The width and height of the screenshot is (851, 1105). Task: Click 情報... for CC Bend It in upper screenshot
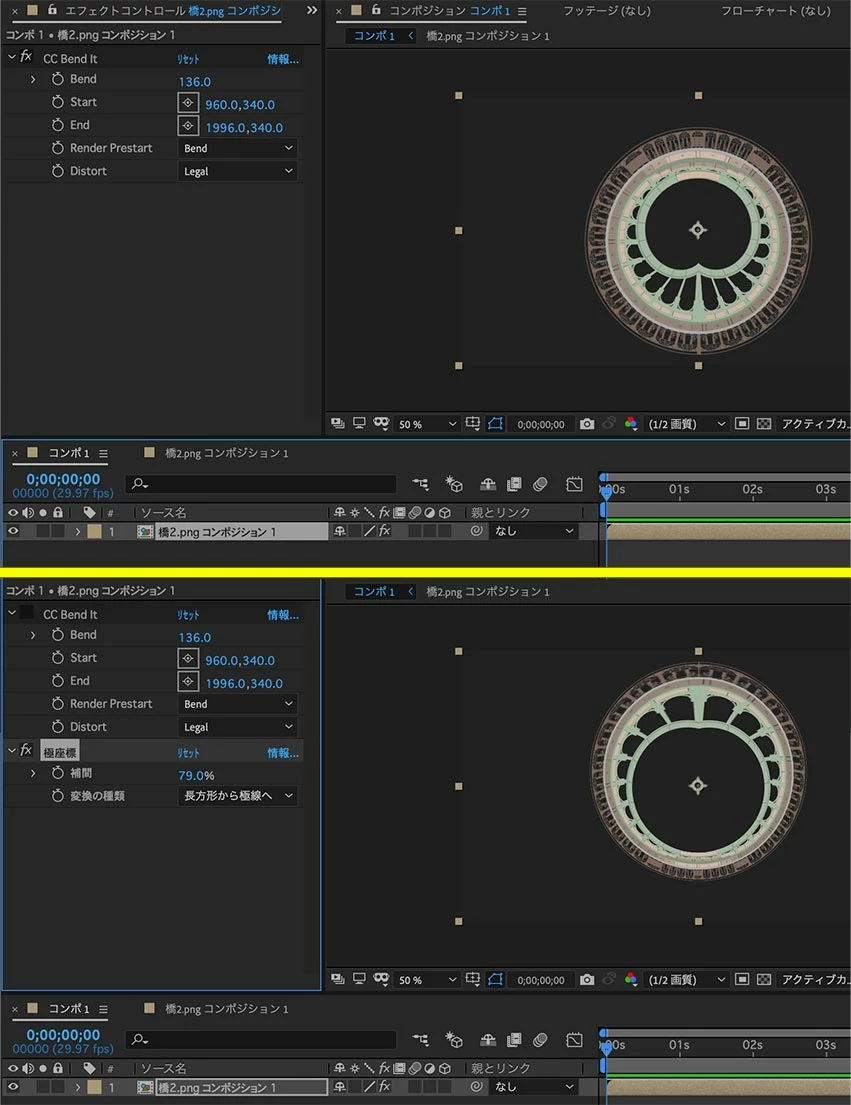[282, 59]
